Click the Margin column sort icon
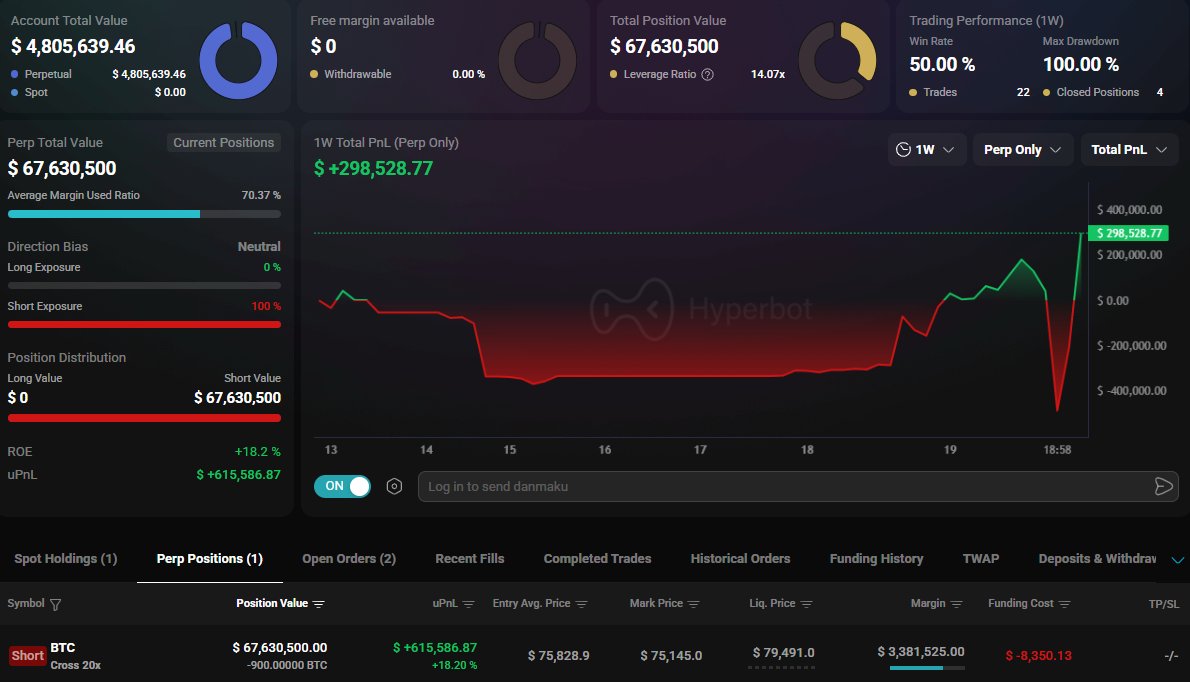Viewport: 1190px width, 682px height. point(957,604)
